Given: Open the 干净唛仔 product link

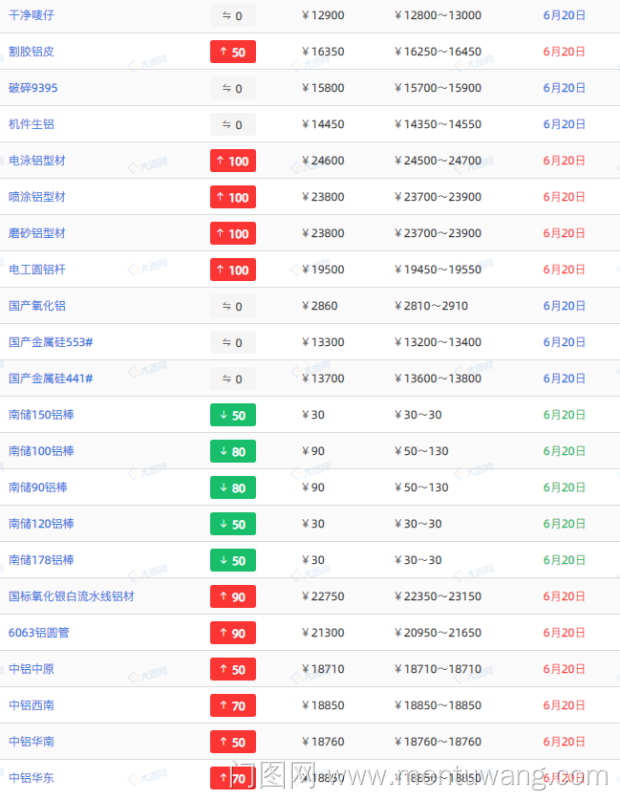Looking at the screenshot, I should click(31, 15).
